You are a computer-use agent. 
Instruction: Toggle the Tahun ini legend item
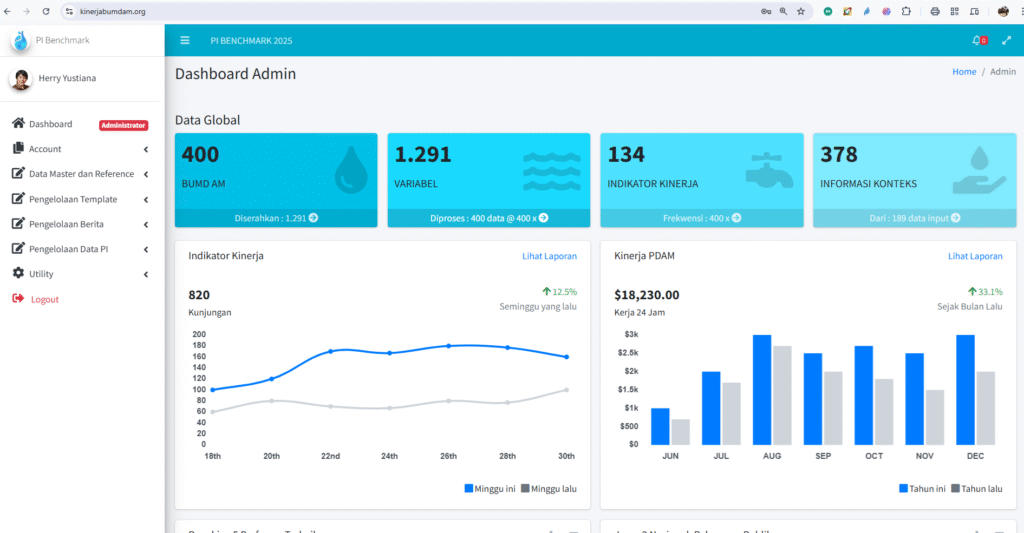pyautogui.click(x=922, y=489)
